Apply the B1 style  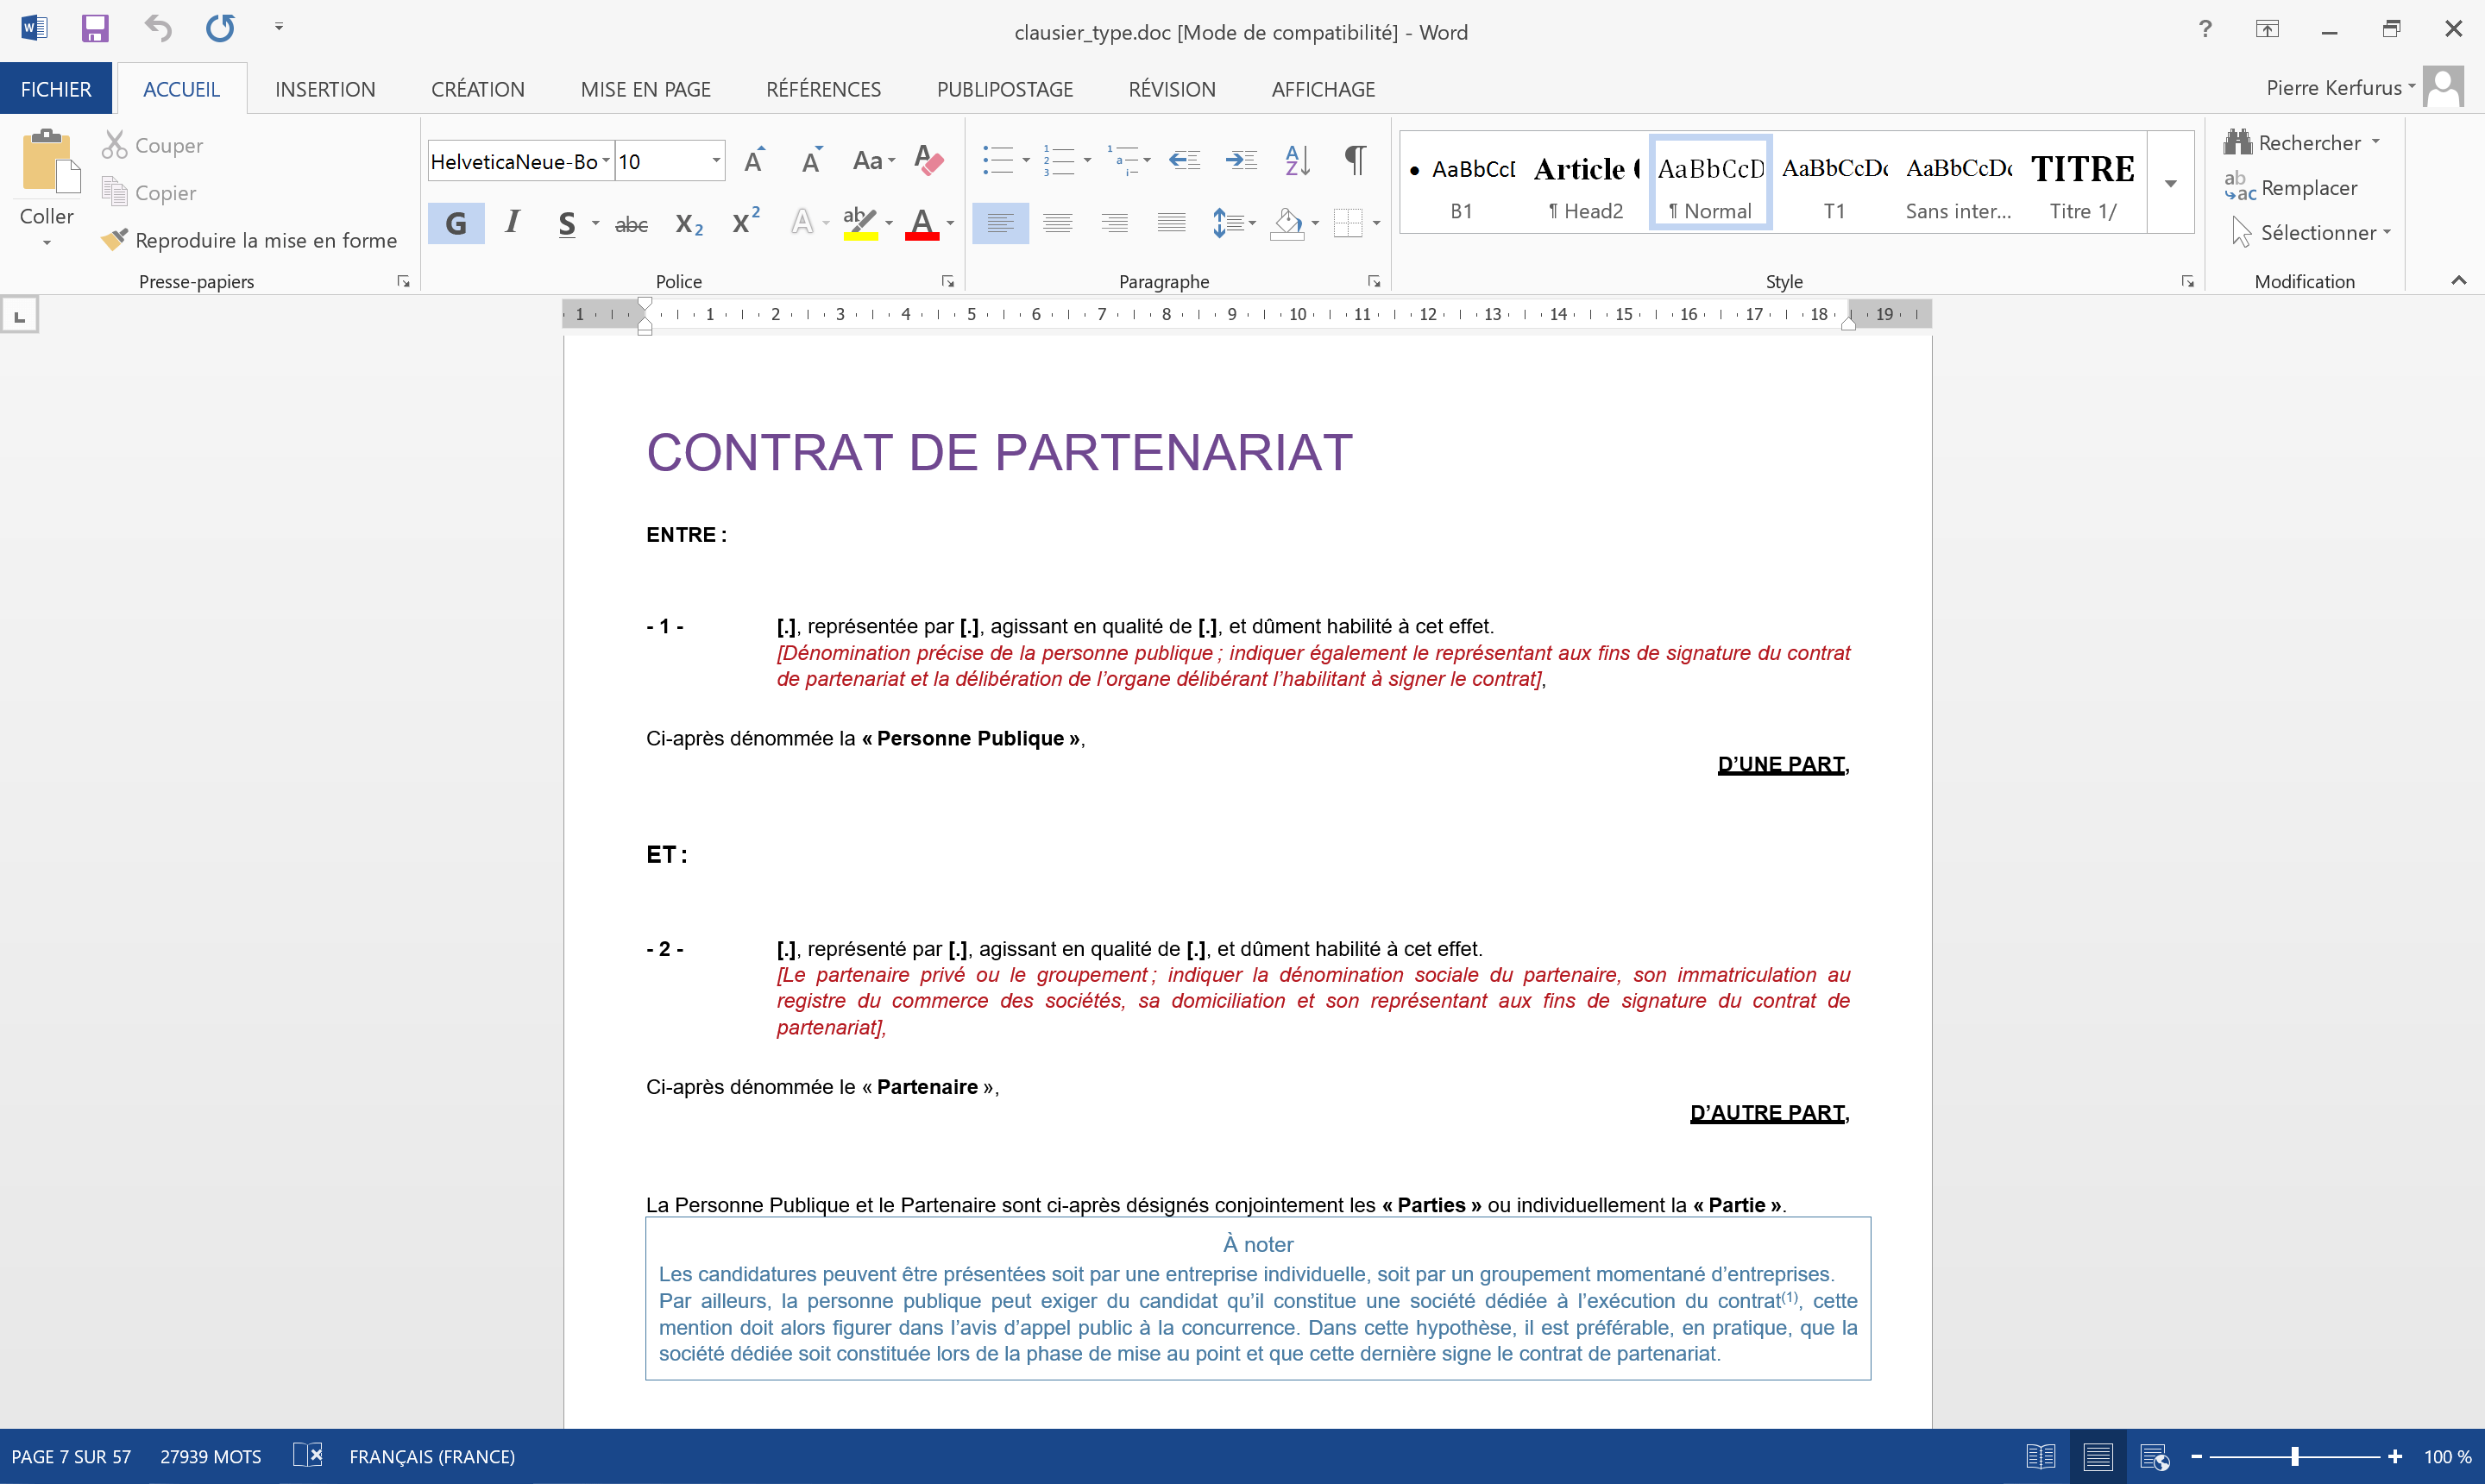(x=1462, y=183)
